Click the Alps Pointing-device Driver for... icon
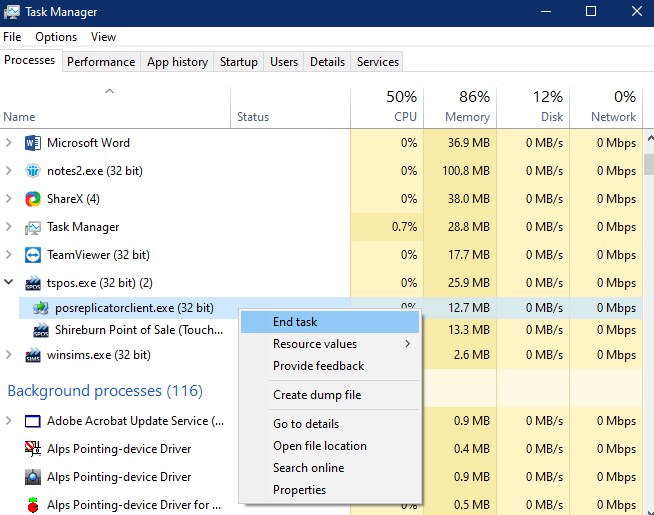Viewport: 654px width, 515px height. click(33, 505)
